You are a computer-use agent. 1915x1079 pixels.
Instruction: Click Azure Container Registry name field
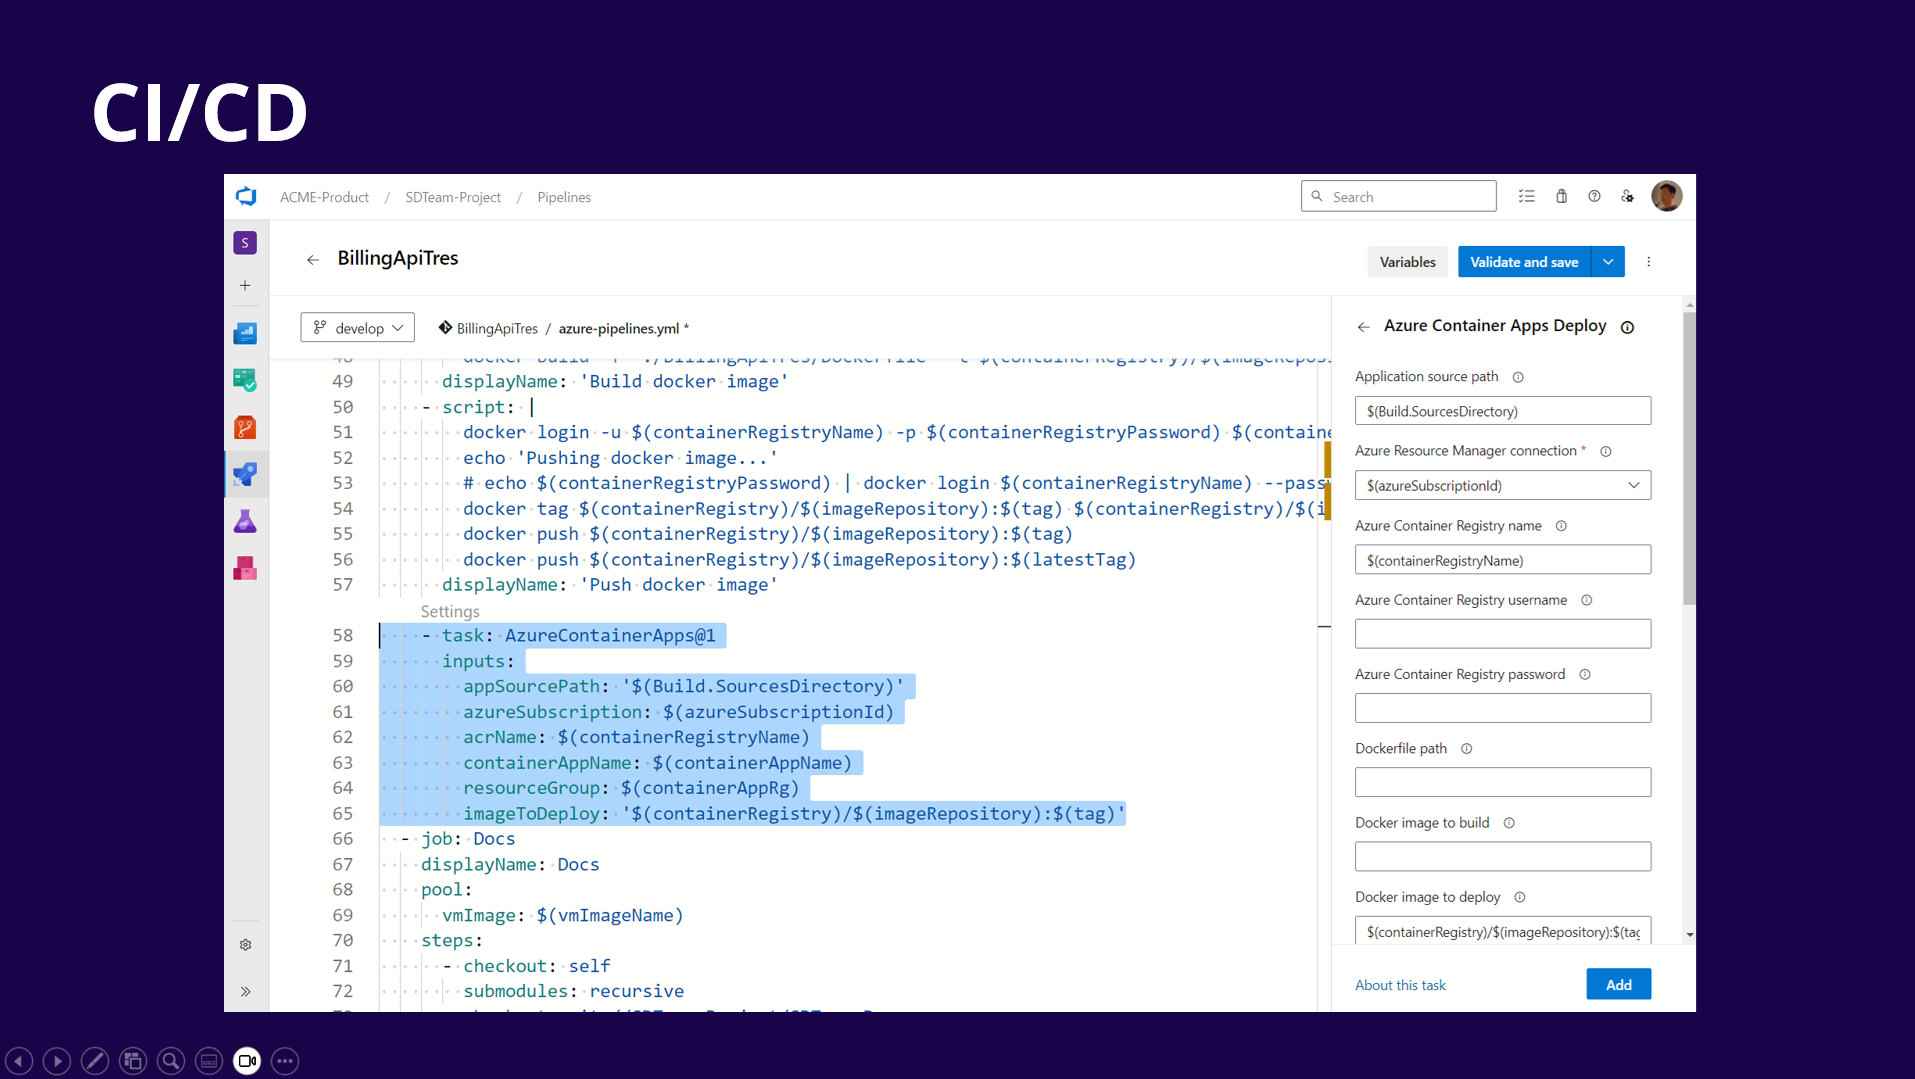pyautogui.click(x=1503, y=560)
